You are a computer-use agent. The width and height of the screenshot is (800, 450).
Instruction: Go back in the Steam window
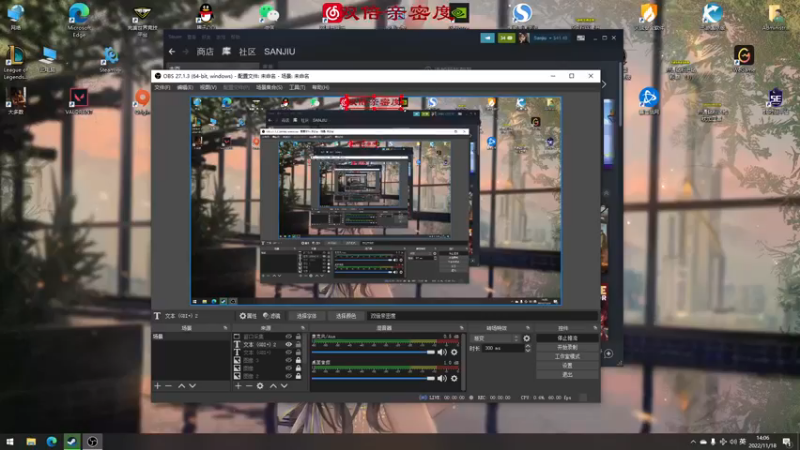click(x=172, y=52)
